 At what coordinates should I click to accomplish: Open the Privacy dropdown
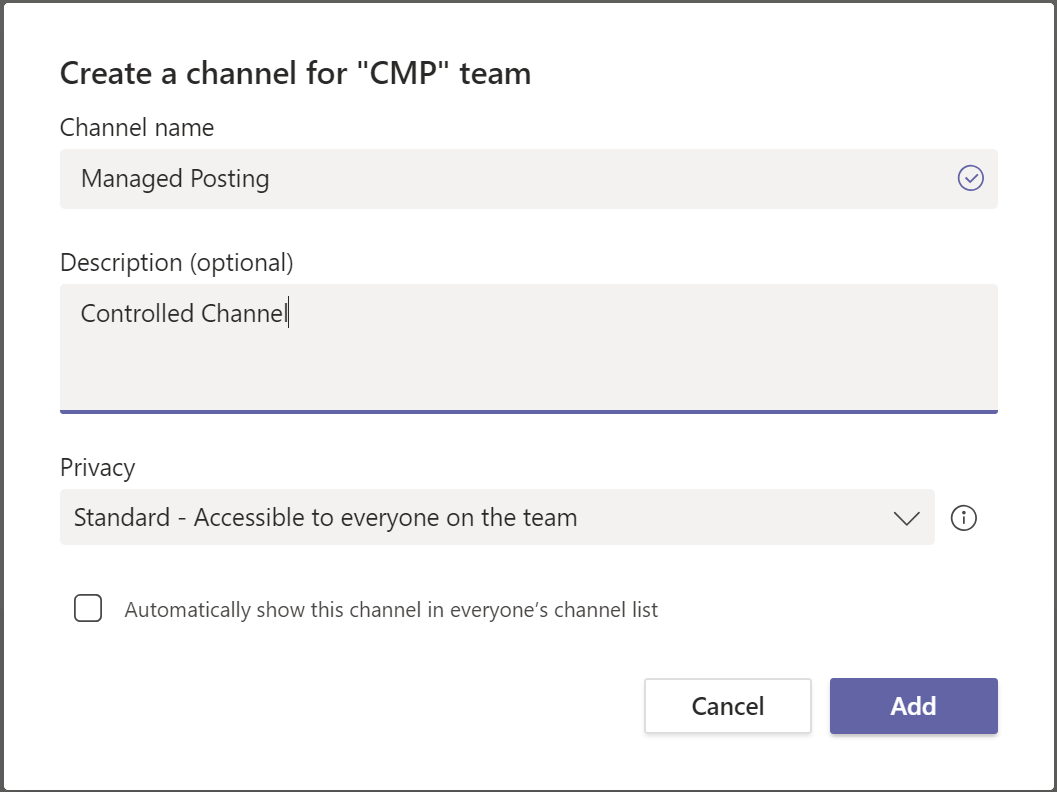pyautogui.click(x=496, y=517)
